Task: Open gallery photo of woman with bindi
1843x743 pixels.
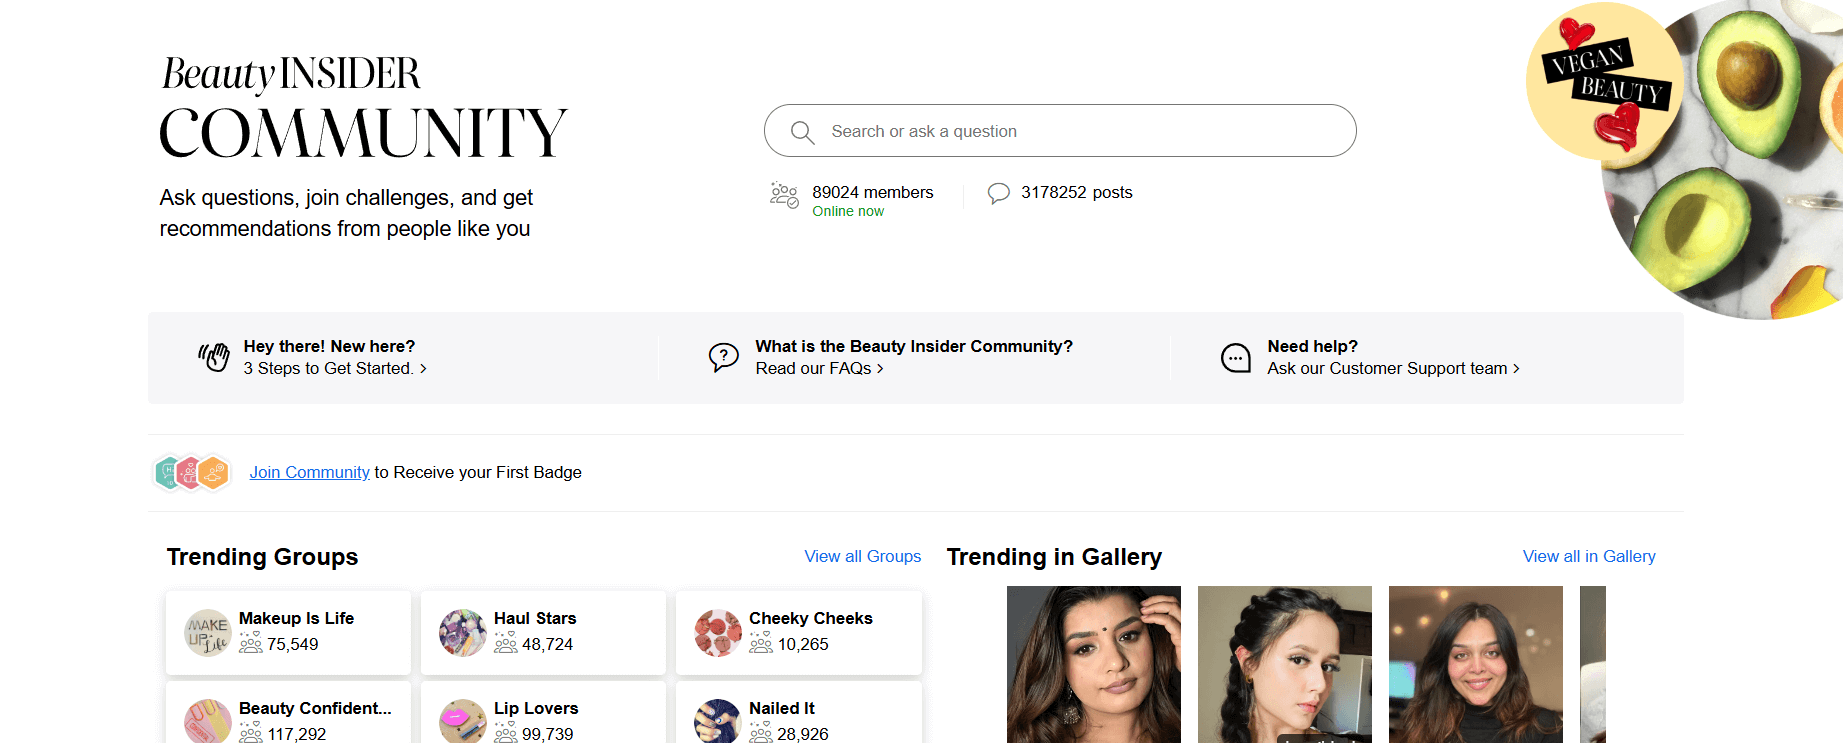Action: coord(1094,664)
